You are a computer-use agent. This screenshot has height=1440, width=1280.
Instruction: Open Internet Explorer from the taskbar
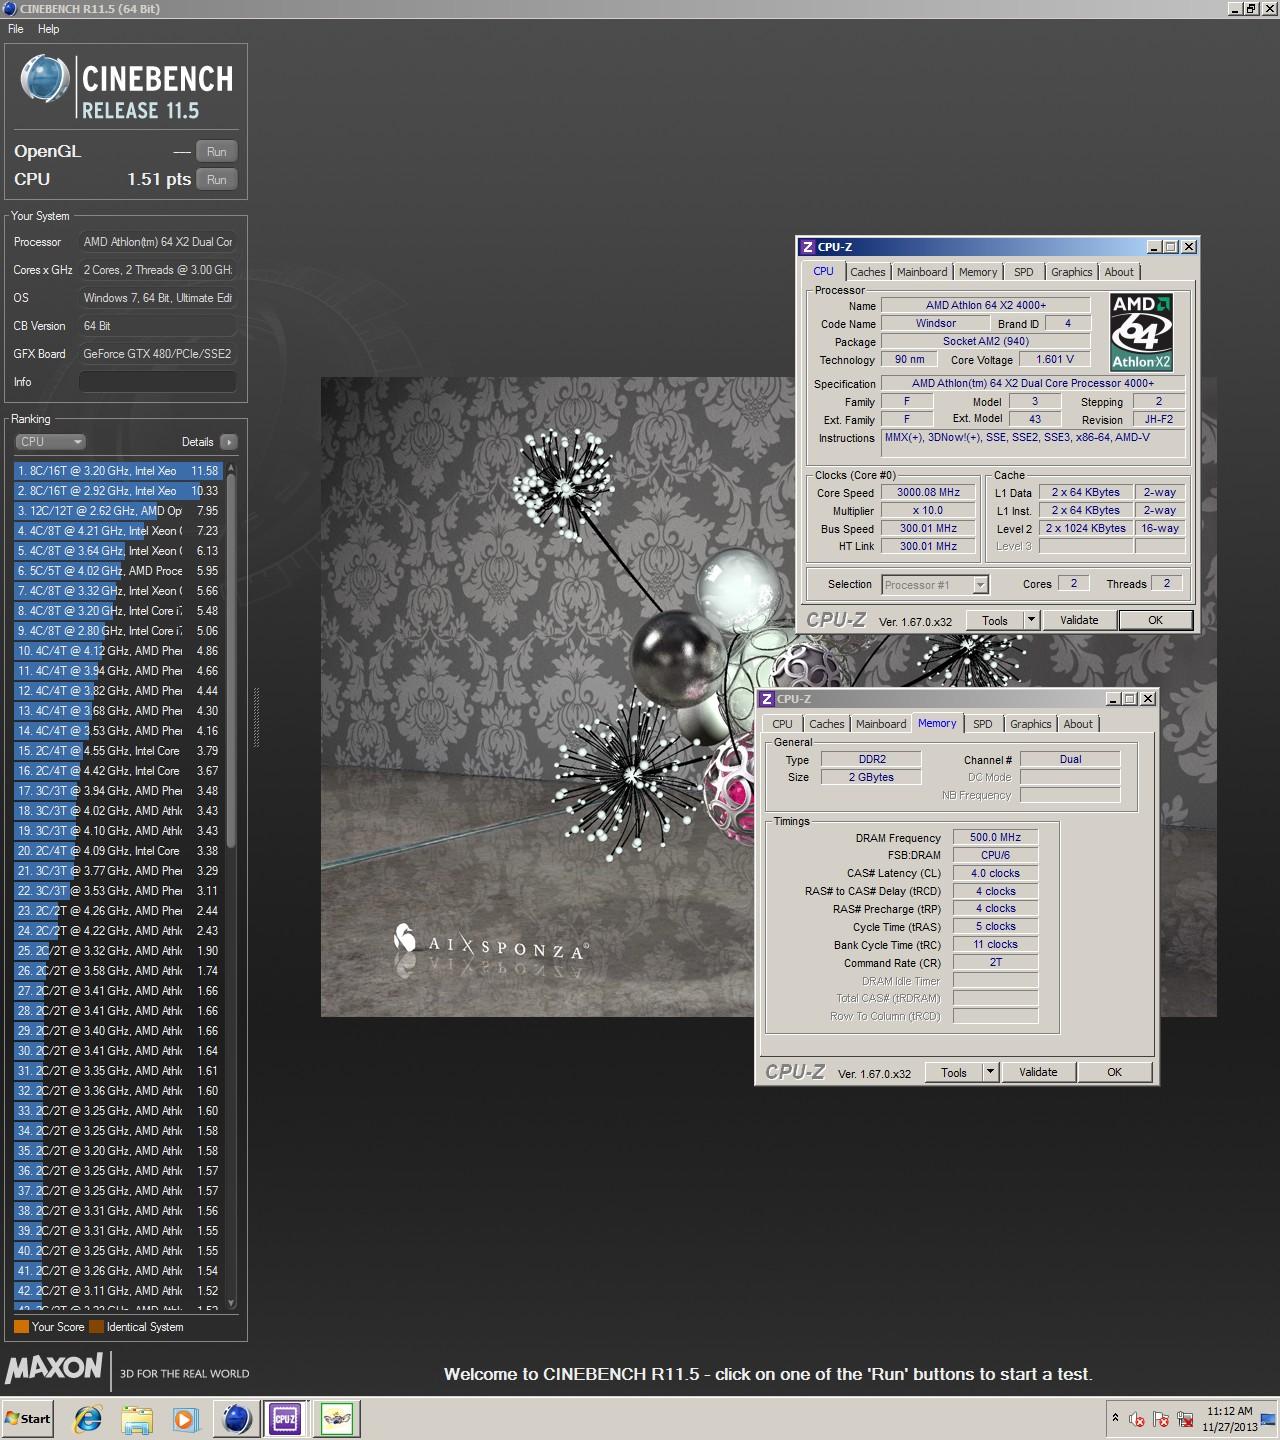[x=88, y=1418]
